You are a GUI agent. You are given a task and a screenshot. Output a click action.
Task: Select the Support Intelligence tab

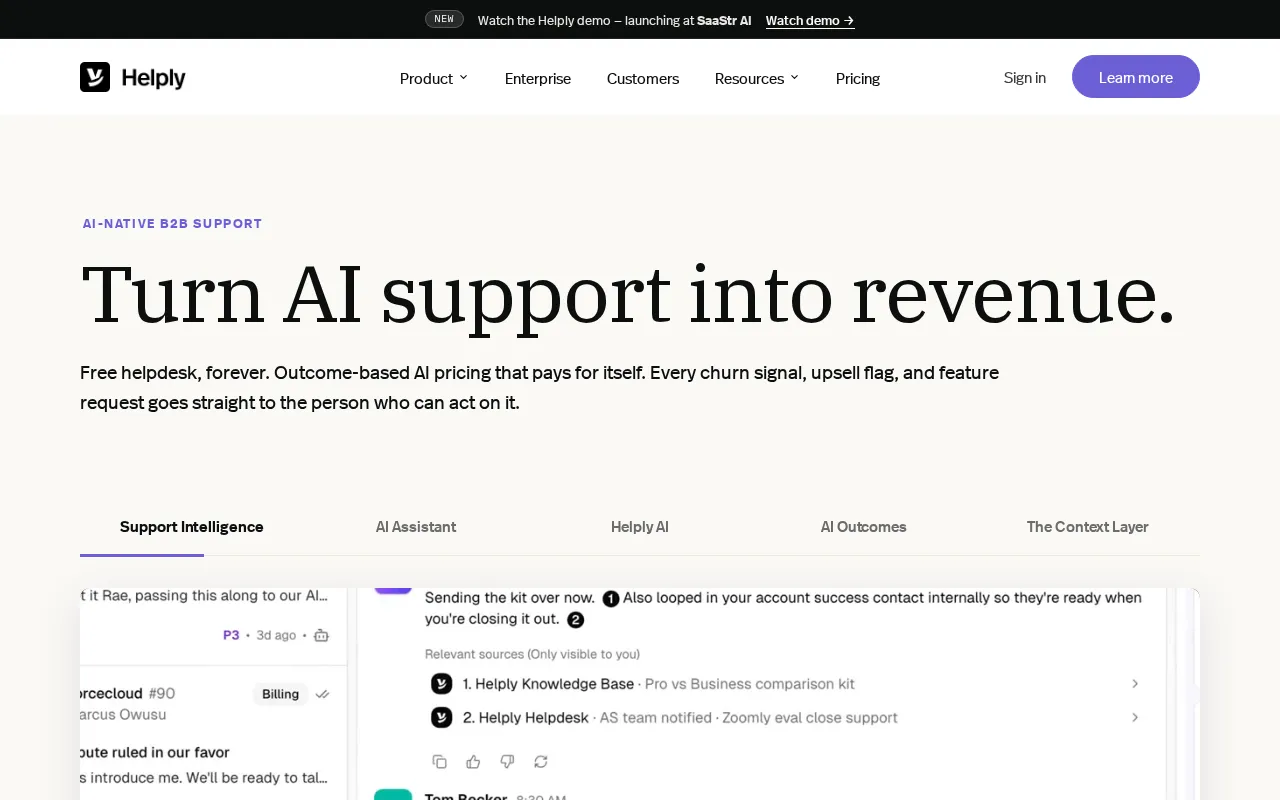[192, 527]
